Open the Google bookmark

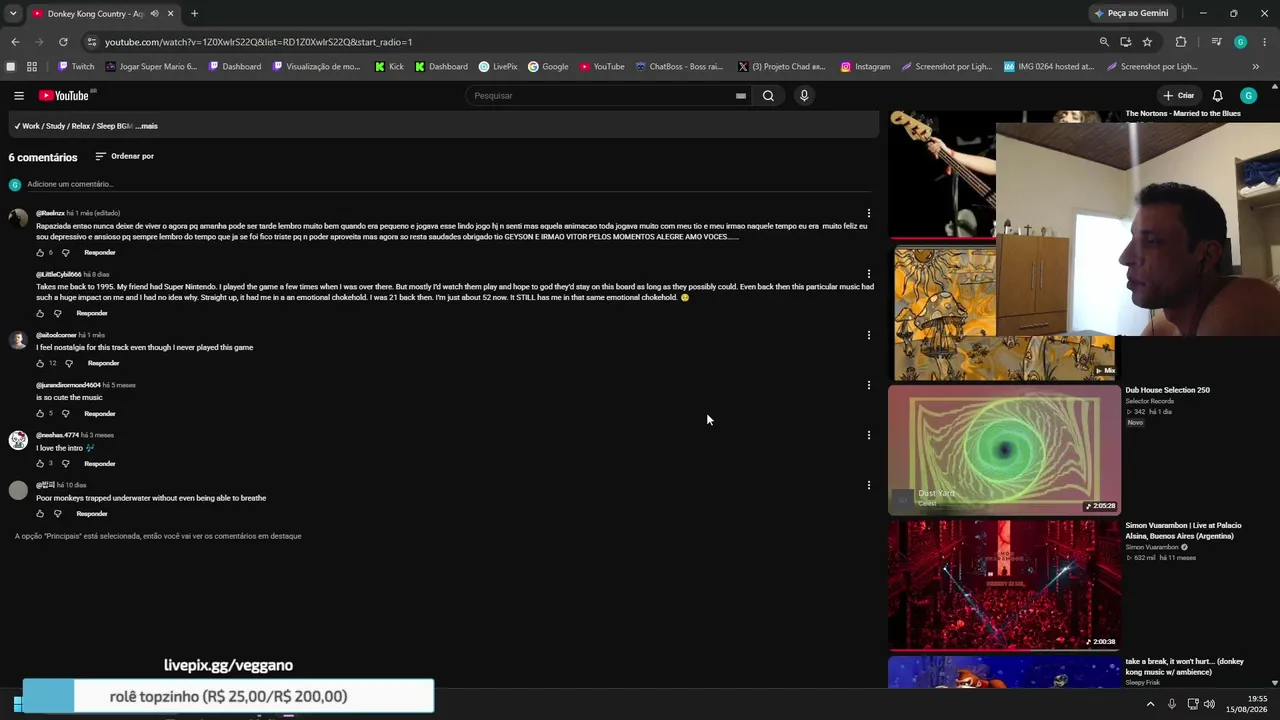point(548,67)
